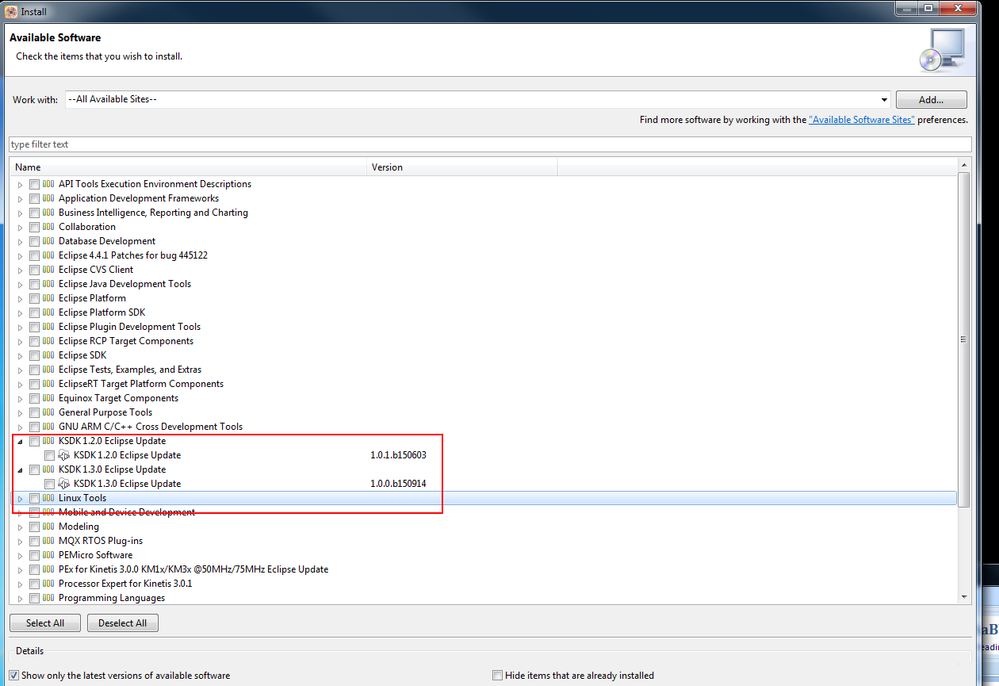Collapse the KSDK 1.3.0 Eclipse Update category
999x686 pixels.
(20, 469)
